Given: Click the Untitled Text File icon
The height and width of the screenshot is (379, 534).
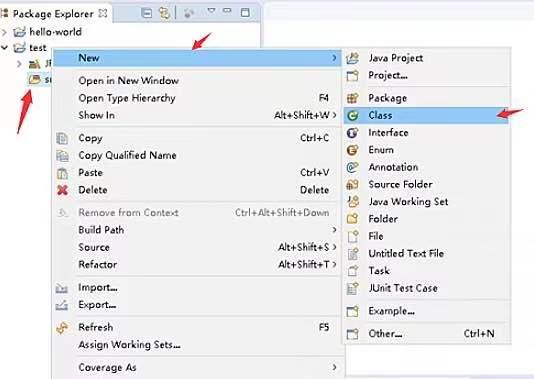Looking at the screenshot, I should pyautogui.click(x=353, y=254).
